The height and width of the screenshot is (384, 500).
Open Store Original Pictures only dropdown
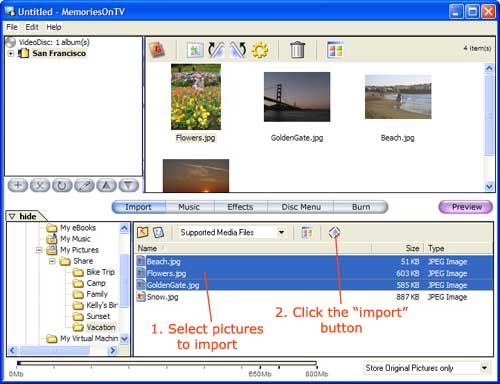(x=484, y=368)
